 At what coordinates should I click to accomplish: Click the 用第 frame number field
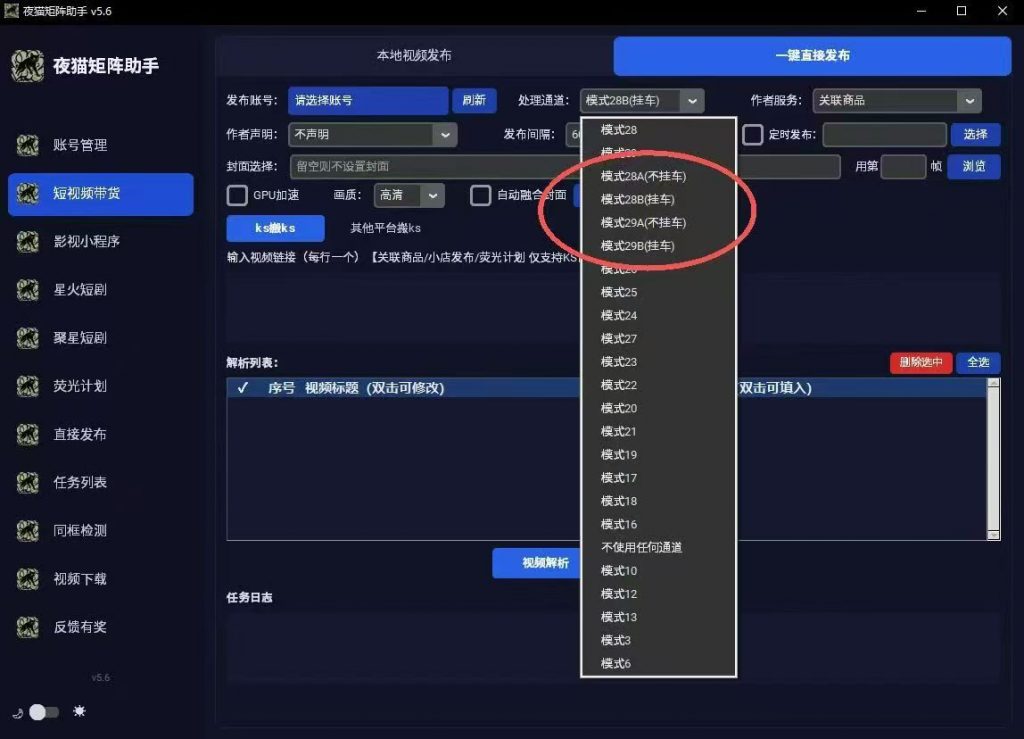[903, 166]
